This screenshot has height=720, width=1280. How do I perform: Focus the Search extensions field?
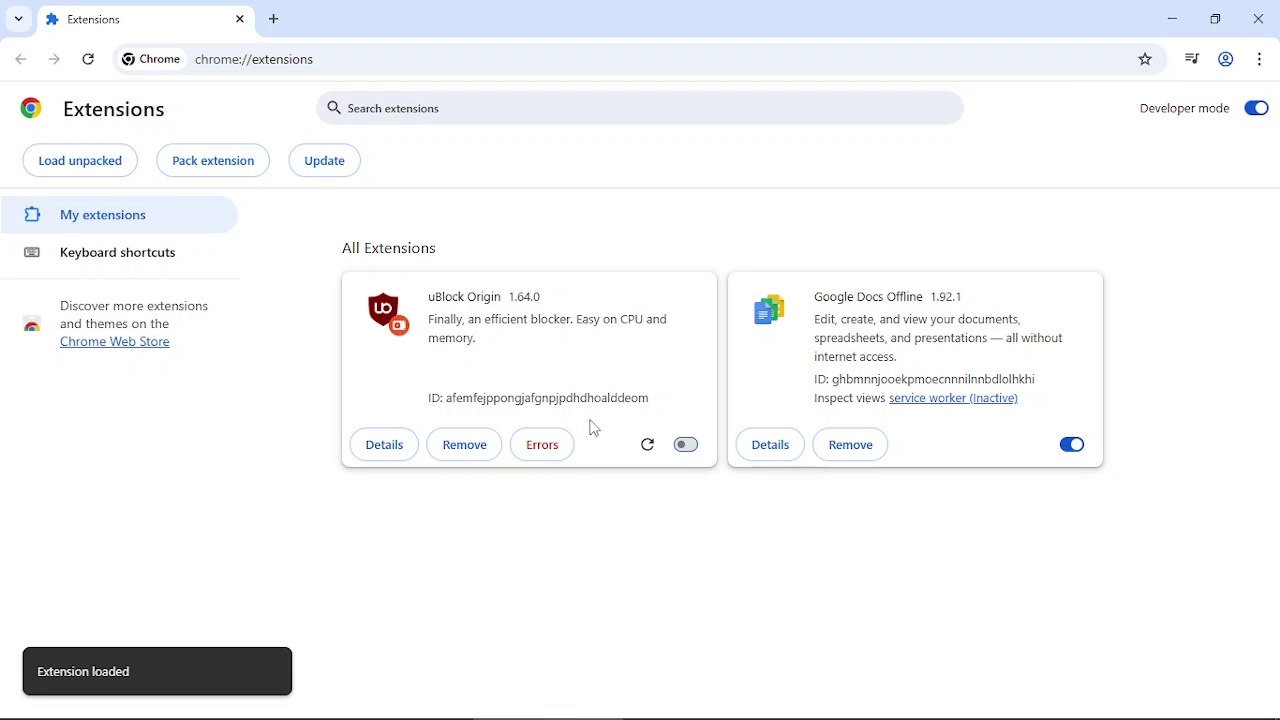(x=640, y=108)
